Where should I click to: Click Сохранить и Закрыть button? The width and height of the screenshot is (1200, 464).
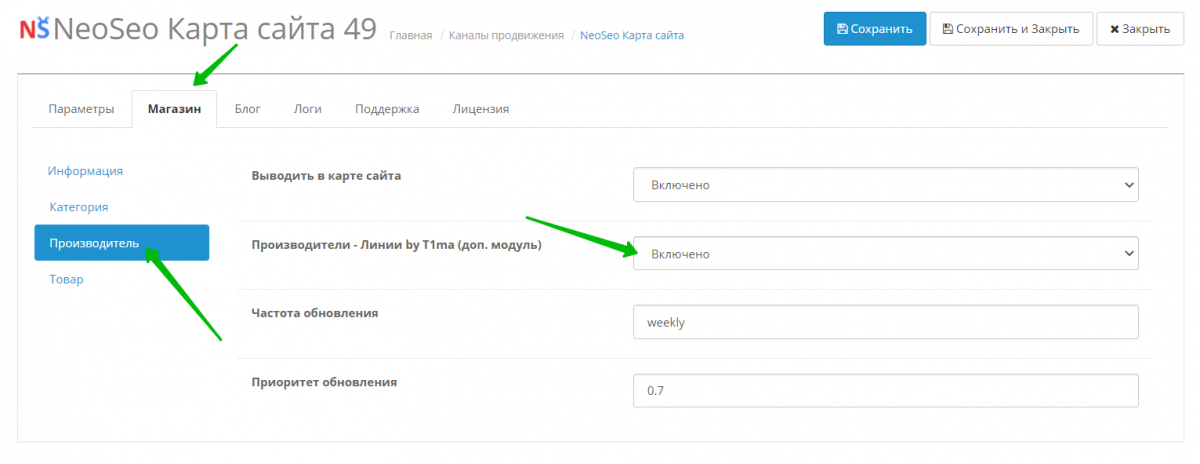tap(1010, 29)
